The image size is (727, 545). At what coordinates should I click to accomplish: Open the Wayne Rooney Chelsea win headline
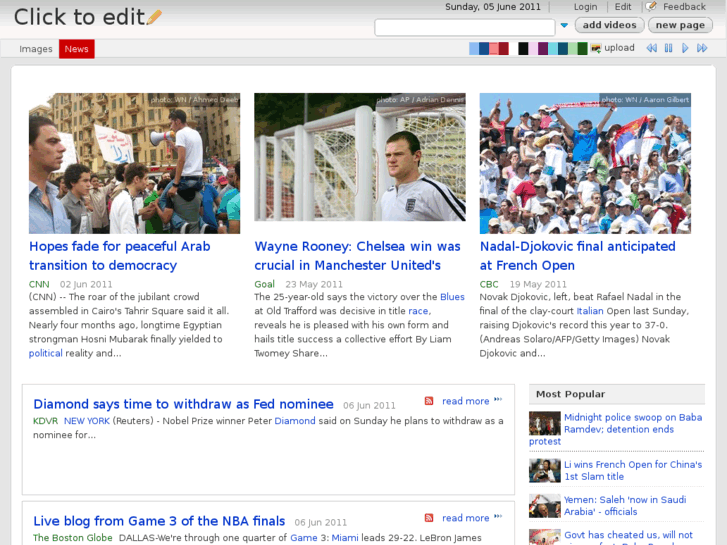[x=357, y=256]
